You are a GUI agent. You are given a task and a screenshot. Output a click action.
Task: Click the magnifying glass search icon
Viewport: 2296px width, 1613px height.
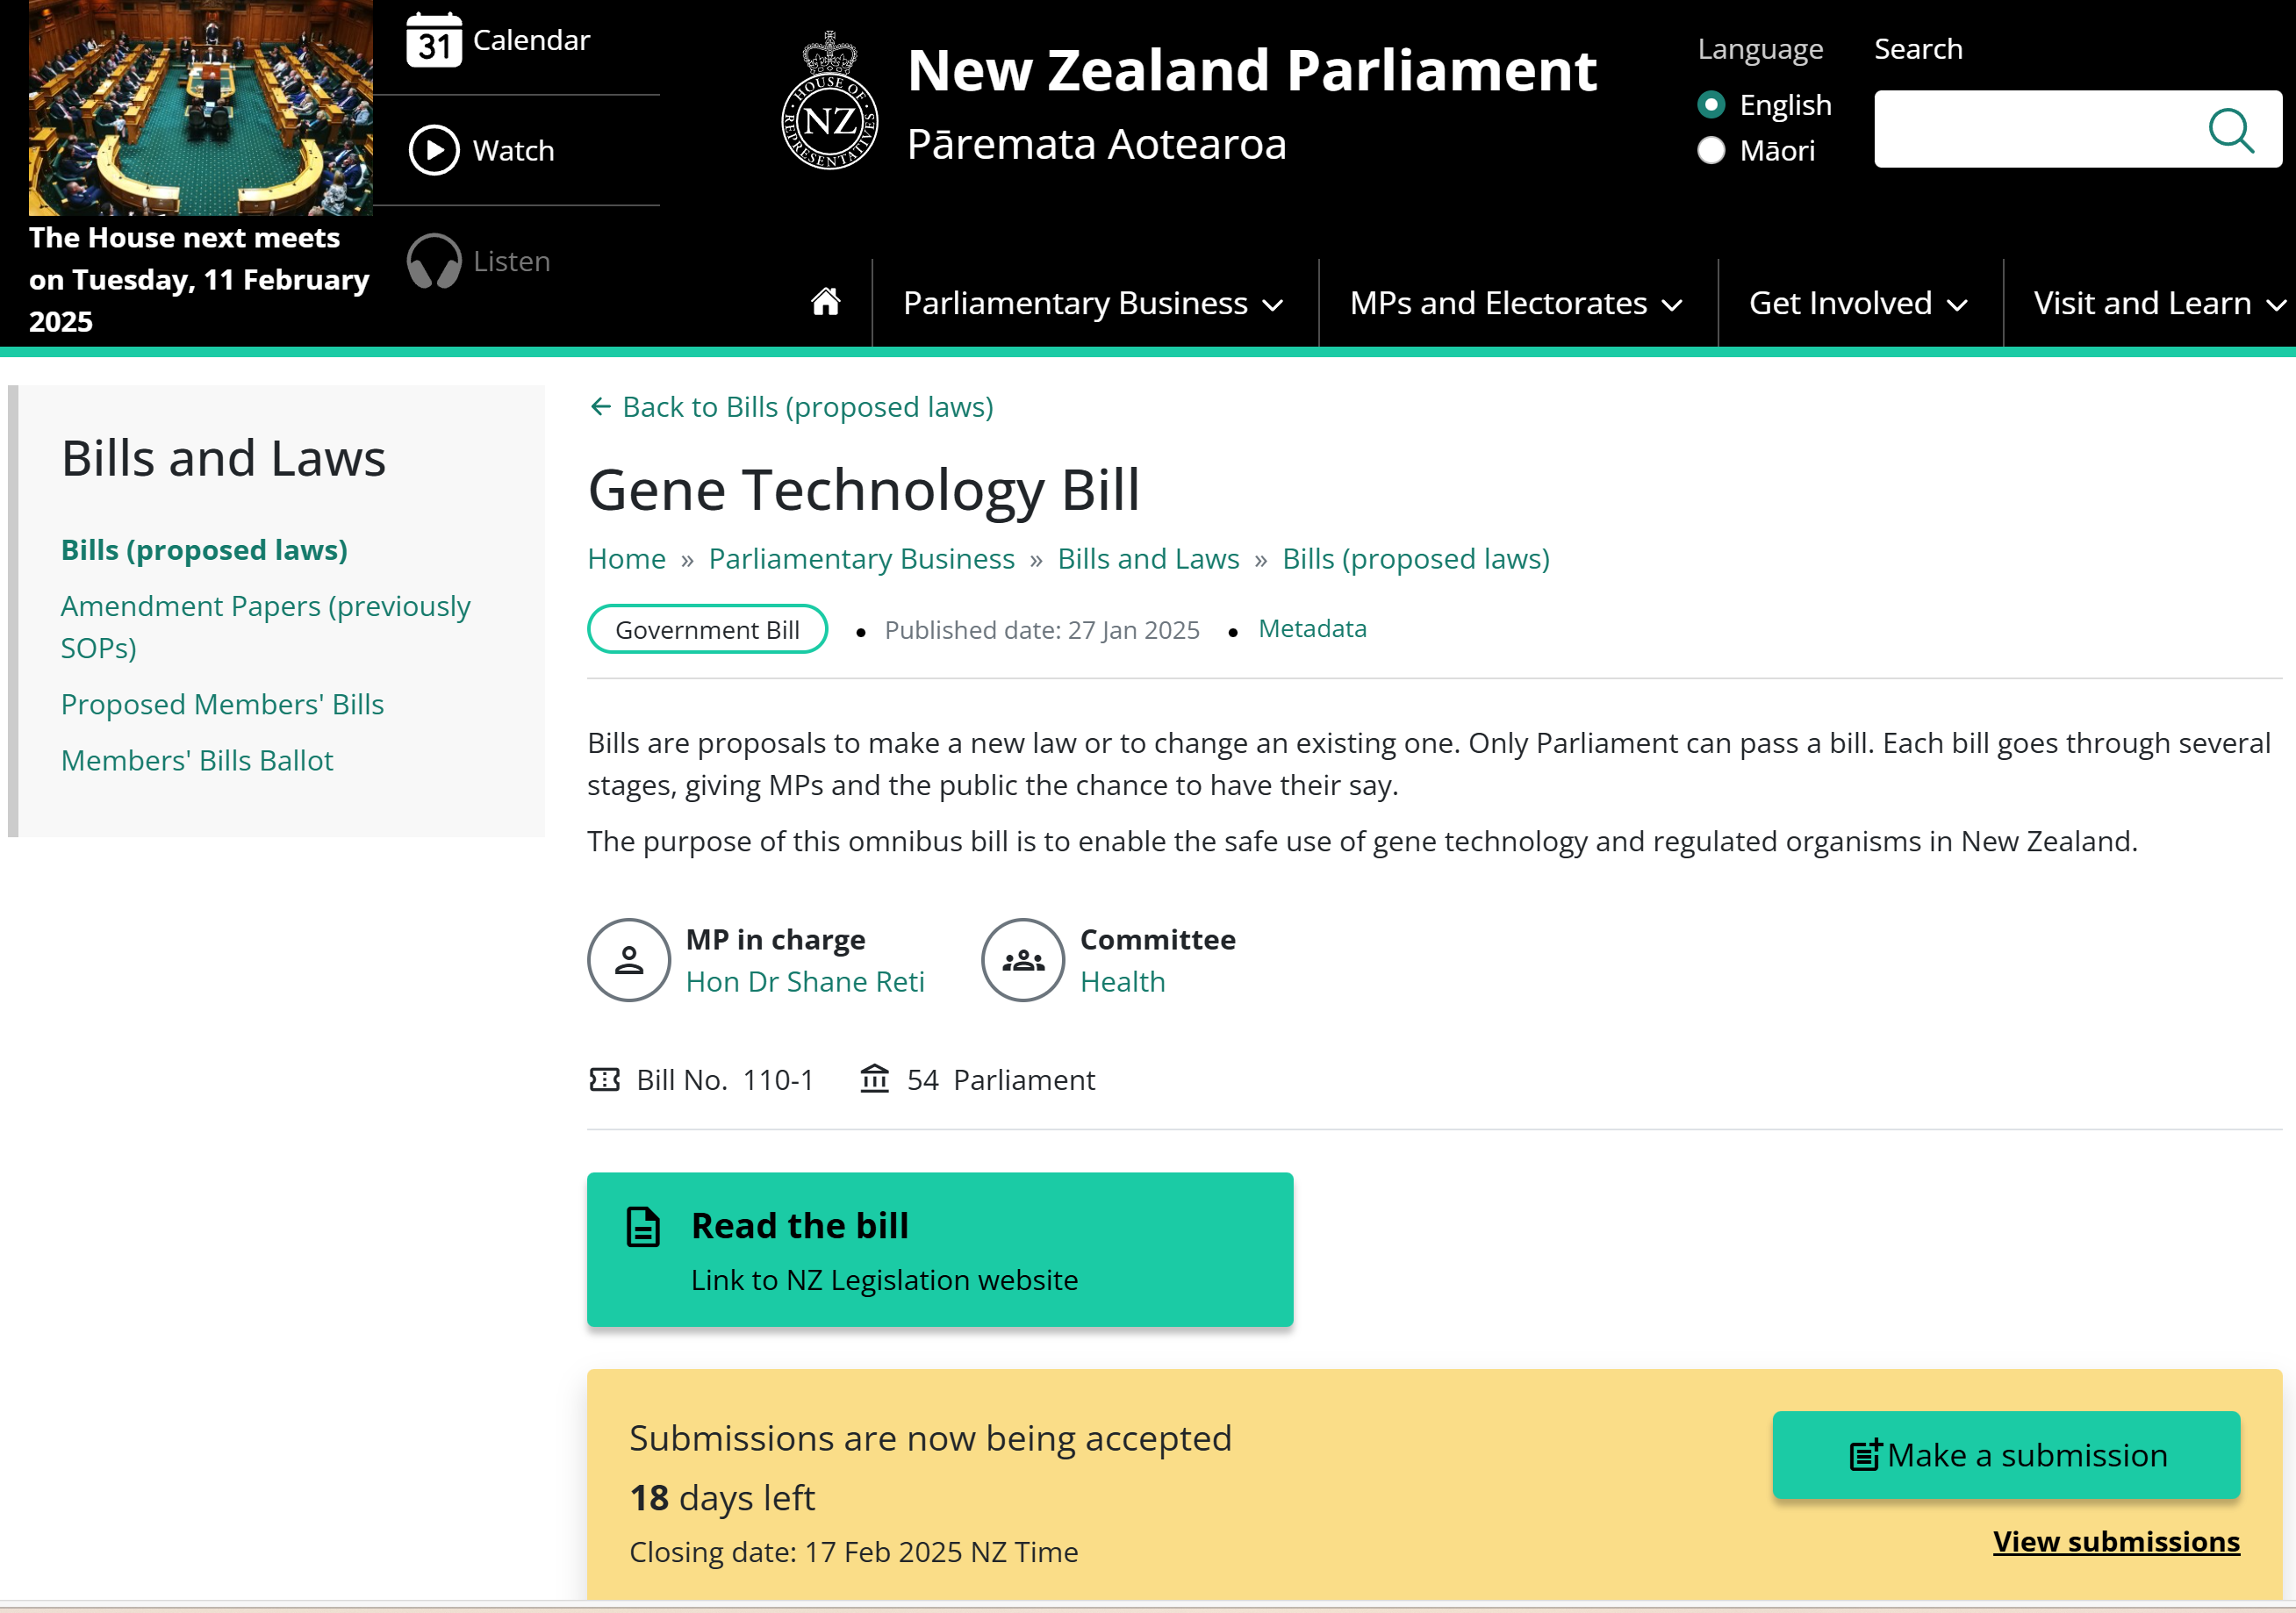click(2231, 130)
